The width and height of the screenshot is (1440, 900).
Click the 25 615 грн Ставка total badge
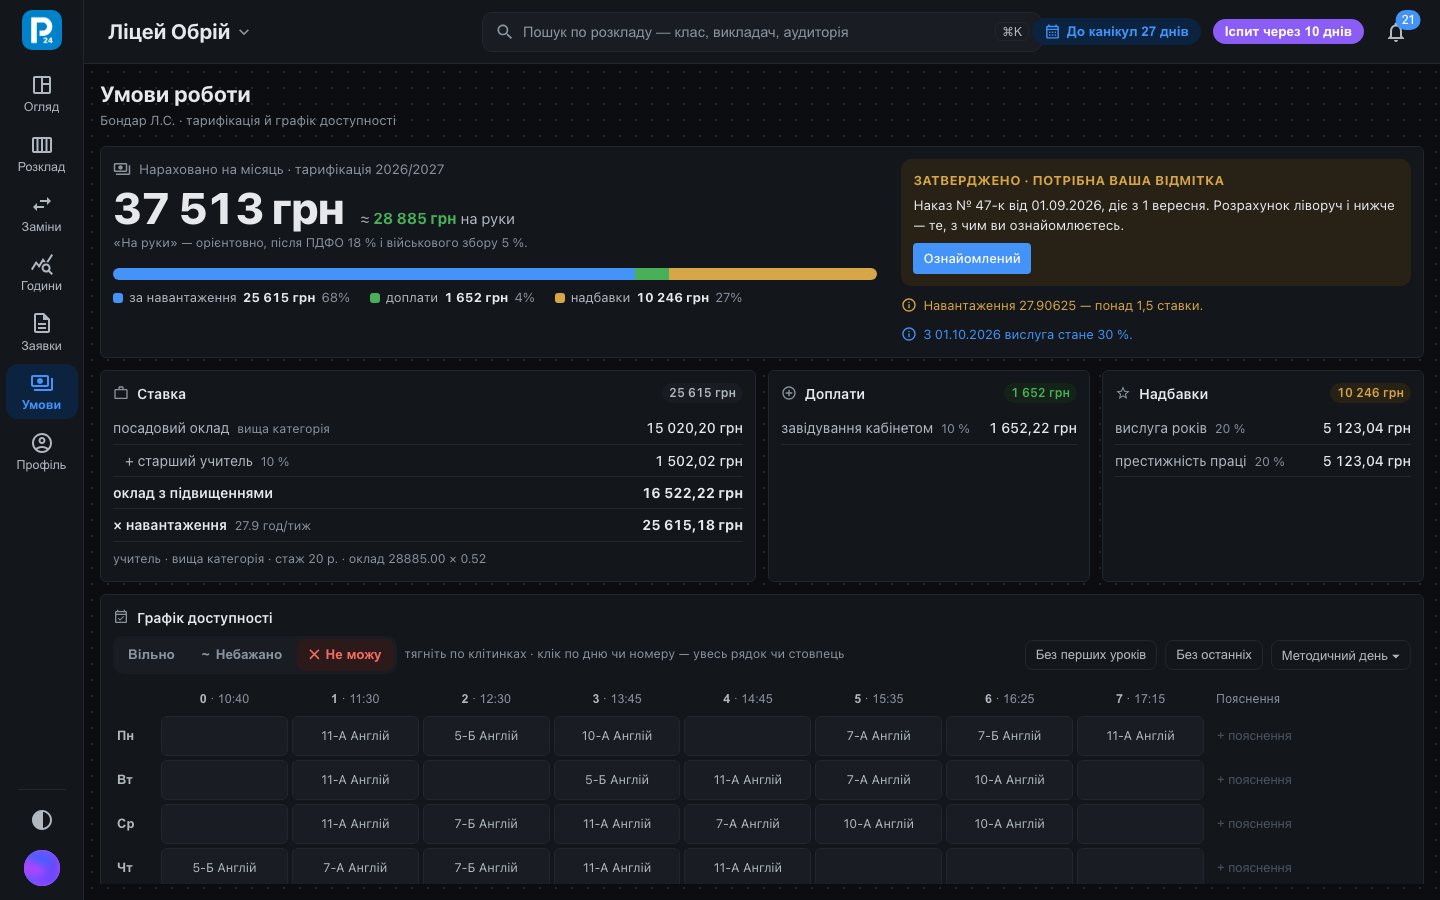coord(702,393)
